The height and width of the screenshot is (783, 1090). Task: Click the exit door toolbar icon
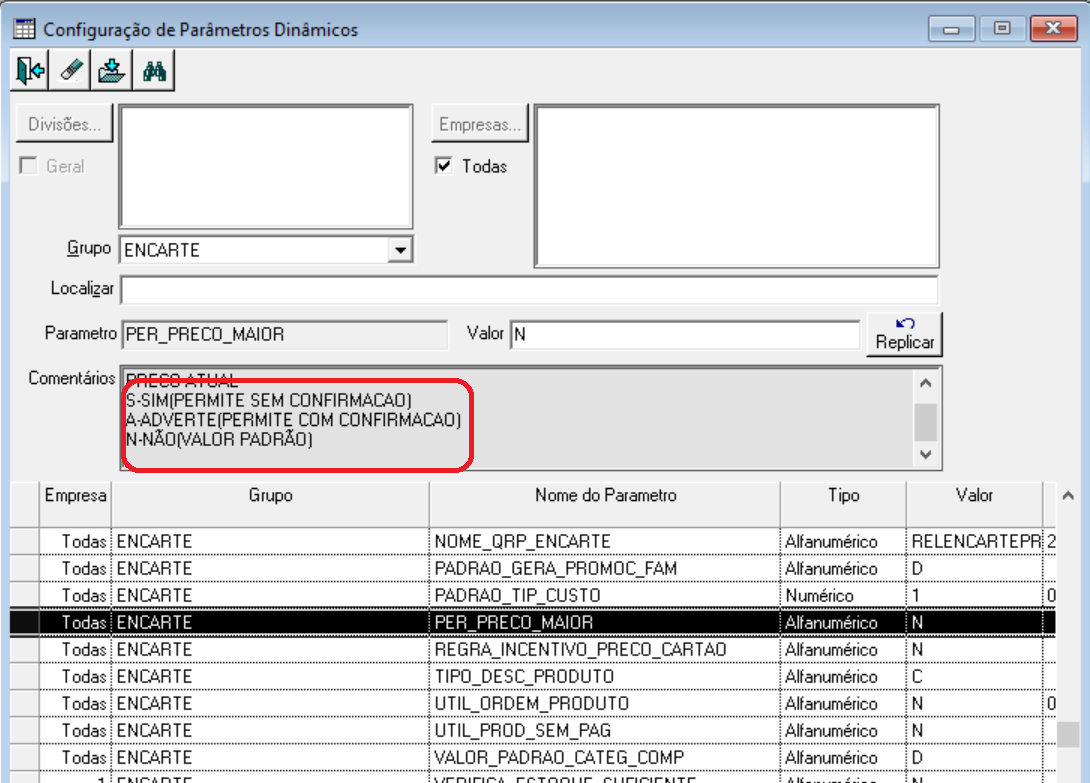click(x=29, y=70)
